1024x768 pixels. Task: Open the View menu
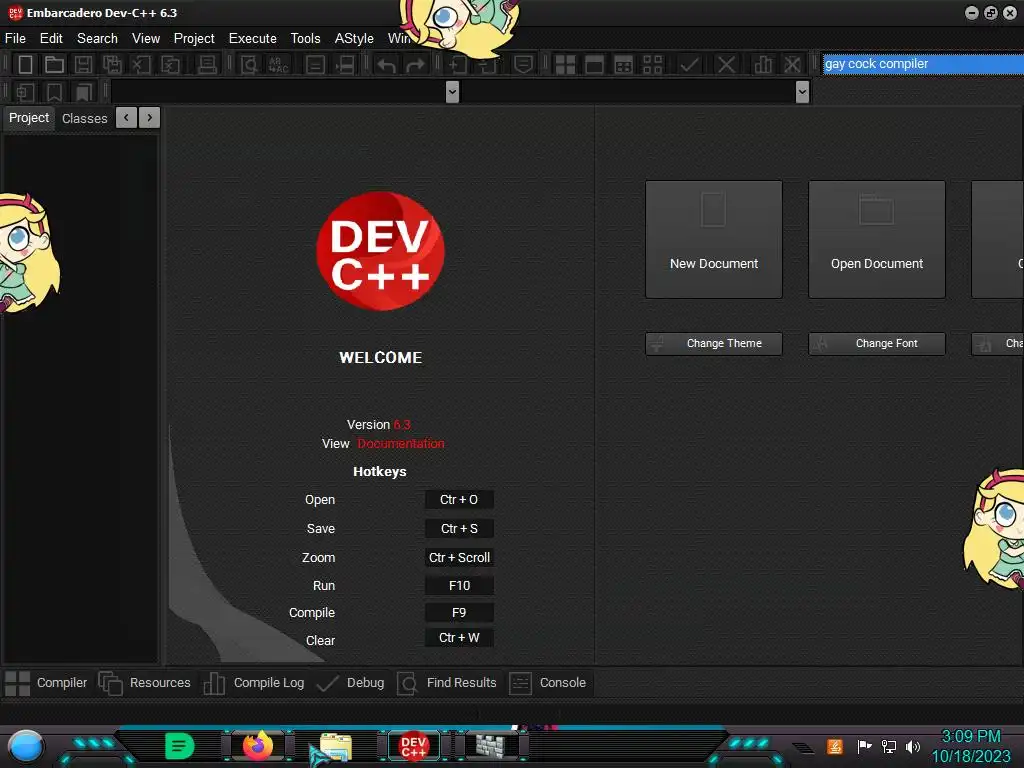pos(146,39)
